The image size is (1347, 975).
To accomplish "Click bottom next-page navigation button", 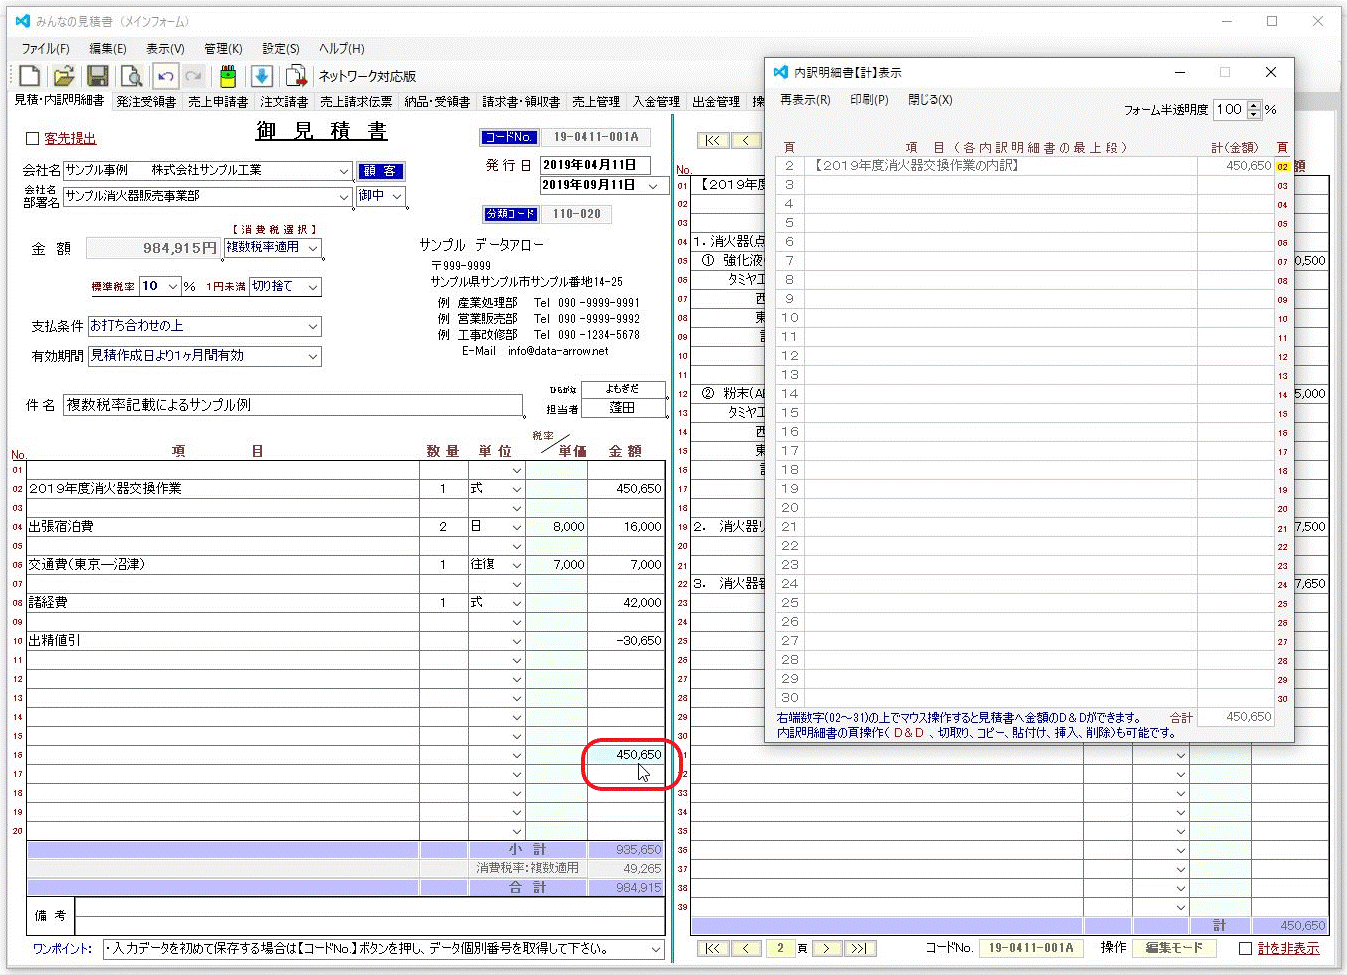I will coord(826,948).
